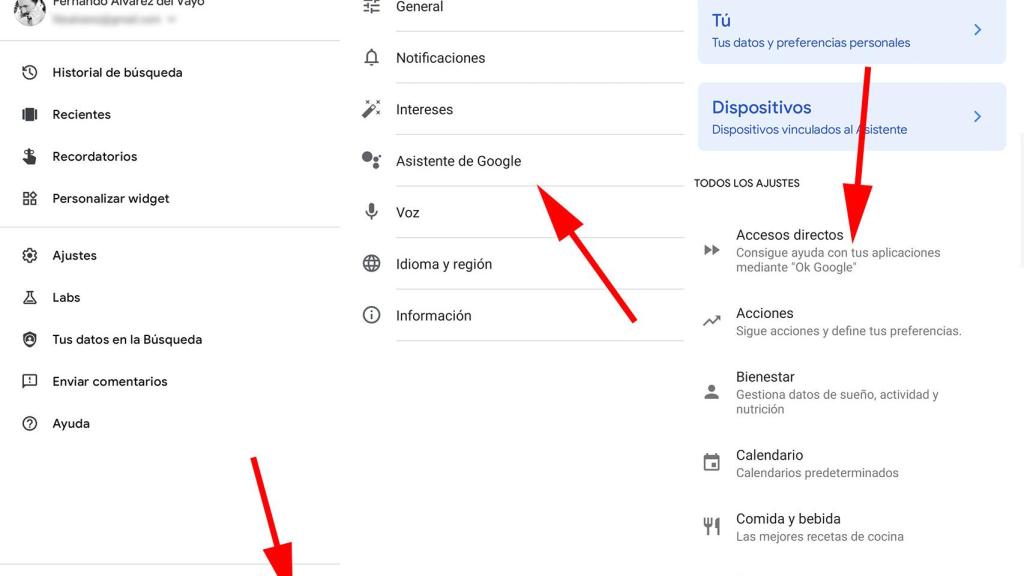The height and width of the screenshot is (576, 1024).
Task: Open Recordatorios via its hand icon
Action: (x=30, y=157)
